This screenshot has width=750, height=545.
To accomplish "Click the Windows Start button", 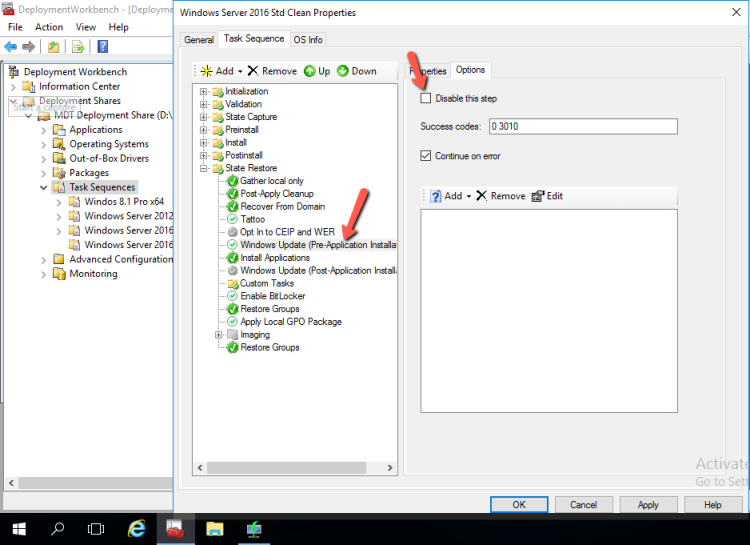I will coord(18,528).
